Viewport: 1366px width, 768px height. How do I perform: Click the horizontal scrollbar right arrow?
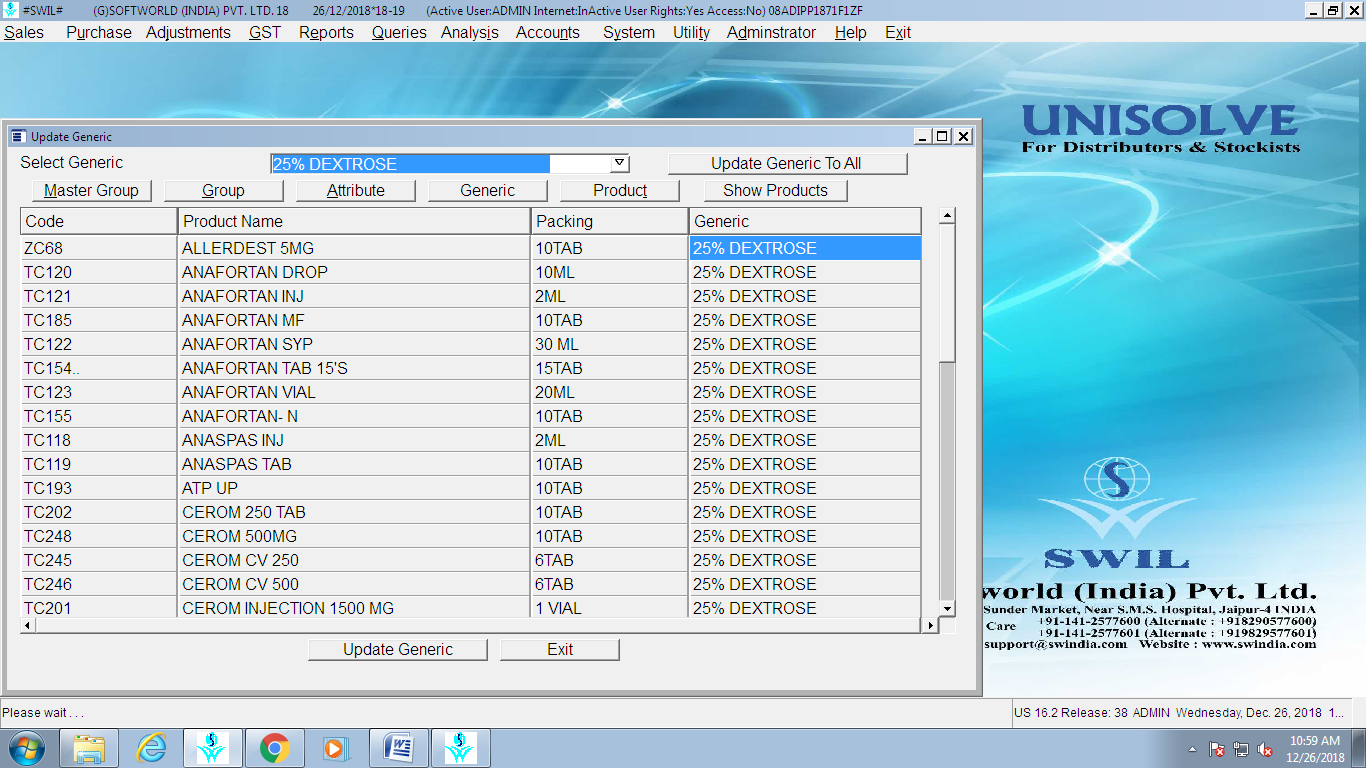tap(929, 625)
